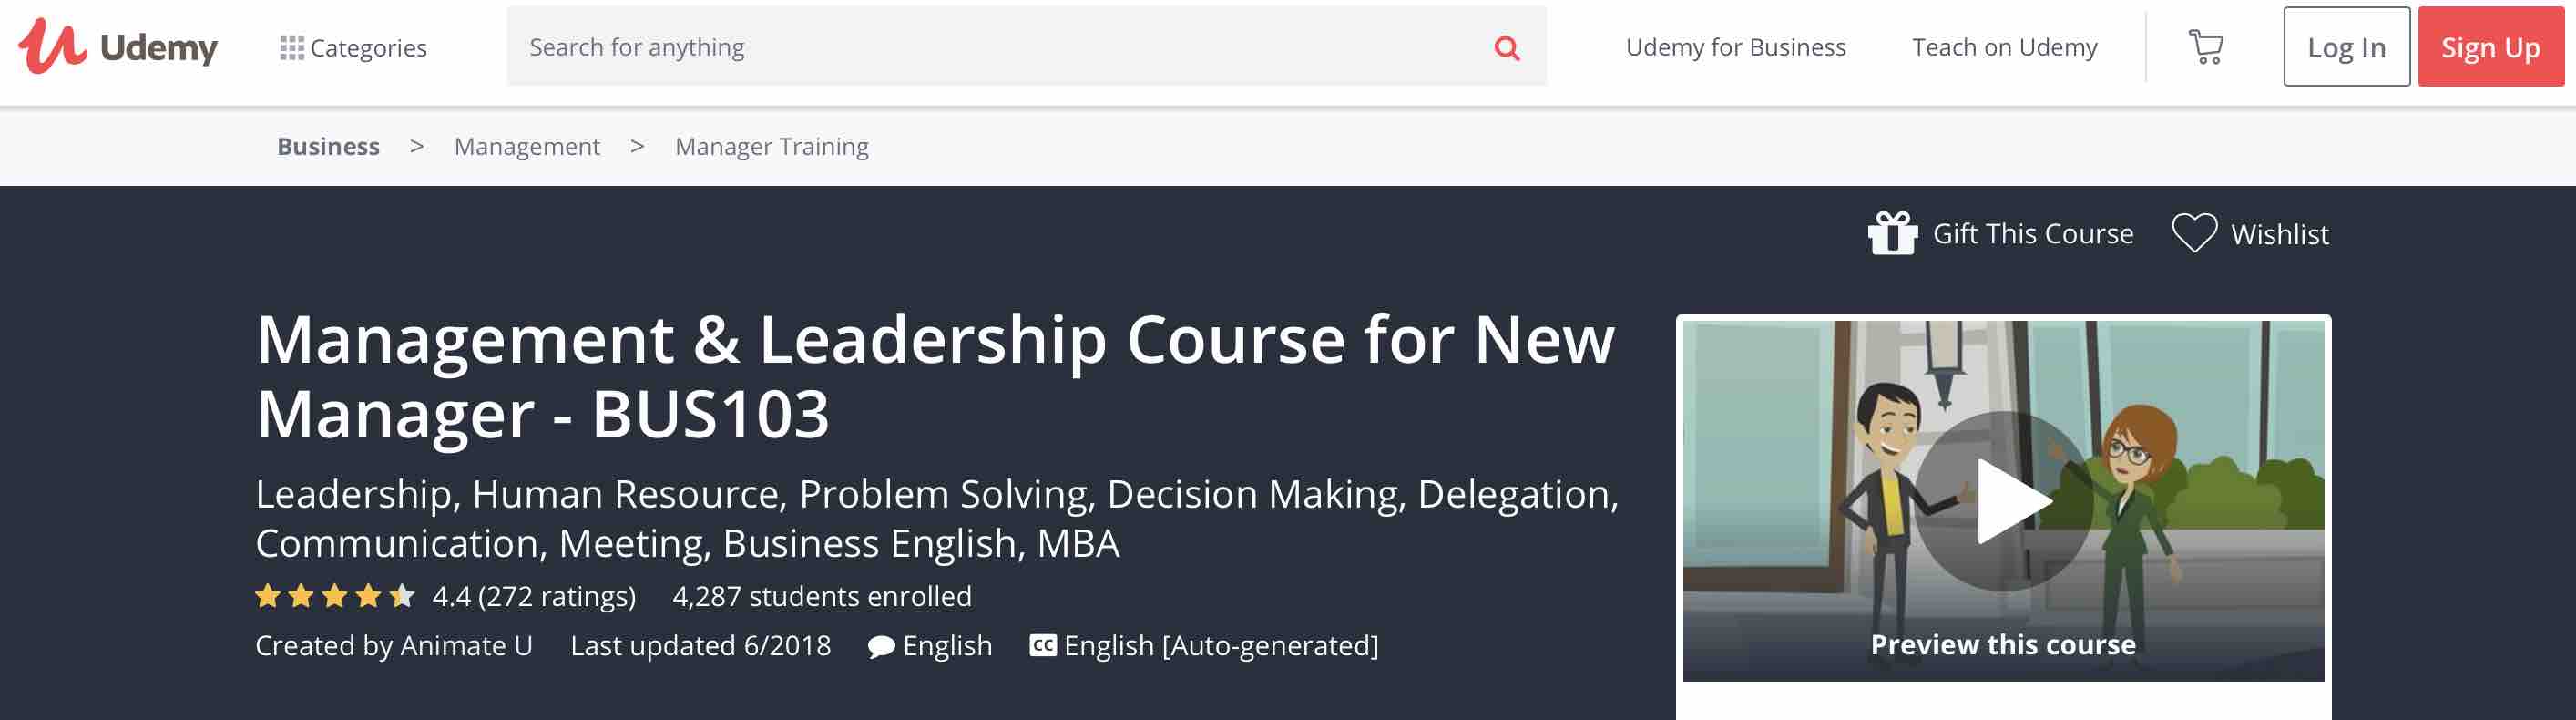Go to Management breadcrumb

coord(527,146)
